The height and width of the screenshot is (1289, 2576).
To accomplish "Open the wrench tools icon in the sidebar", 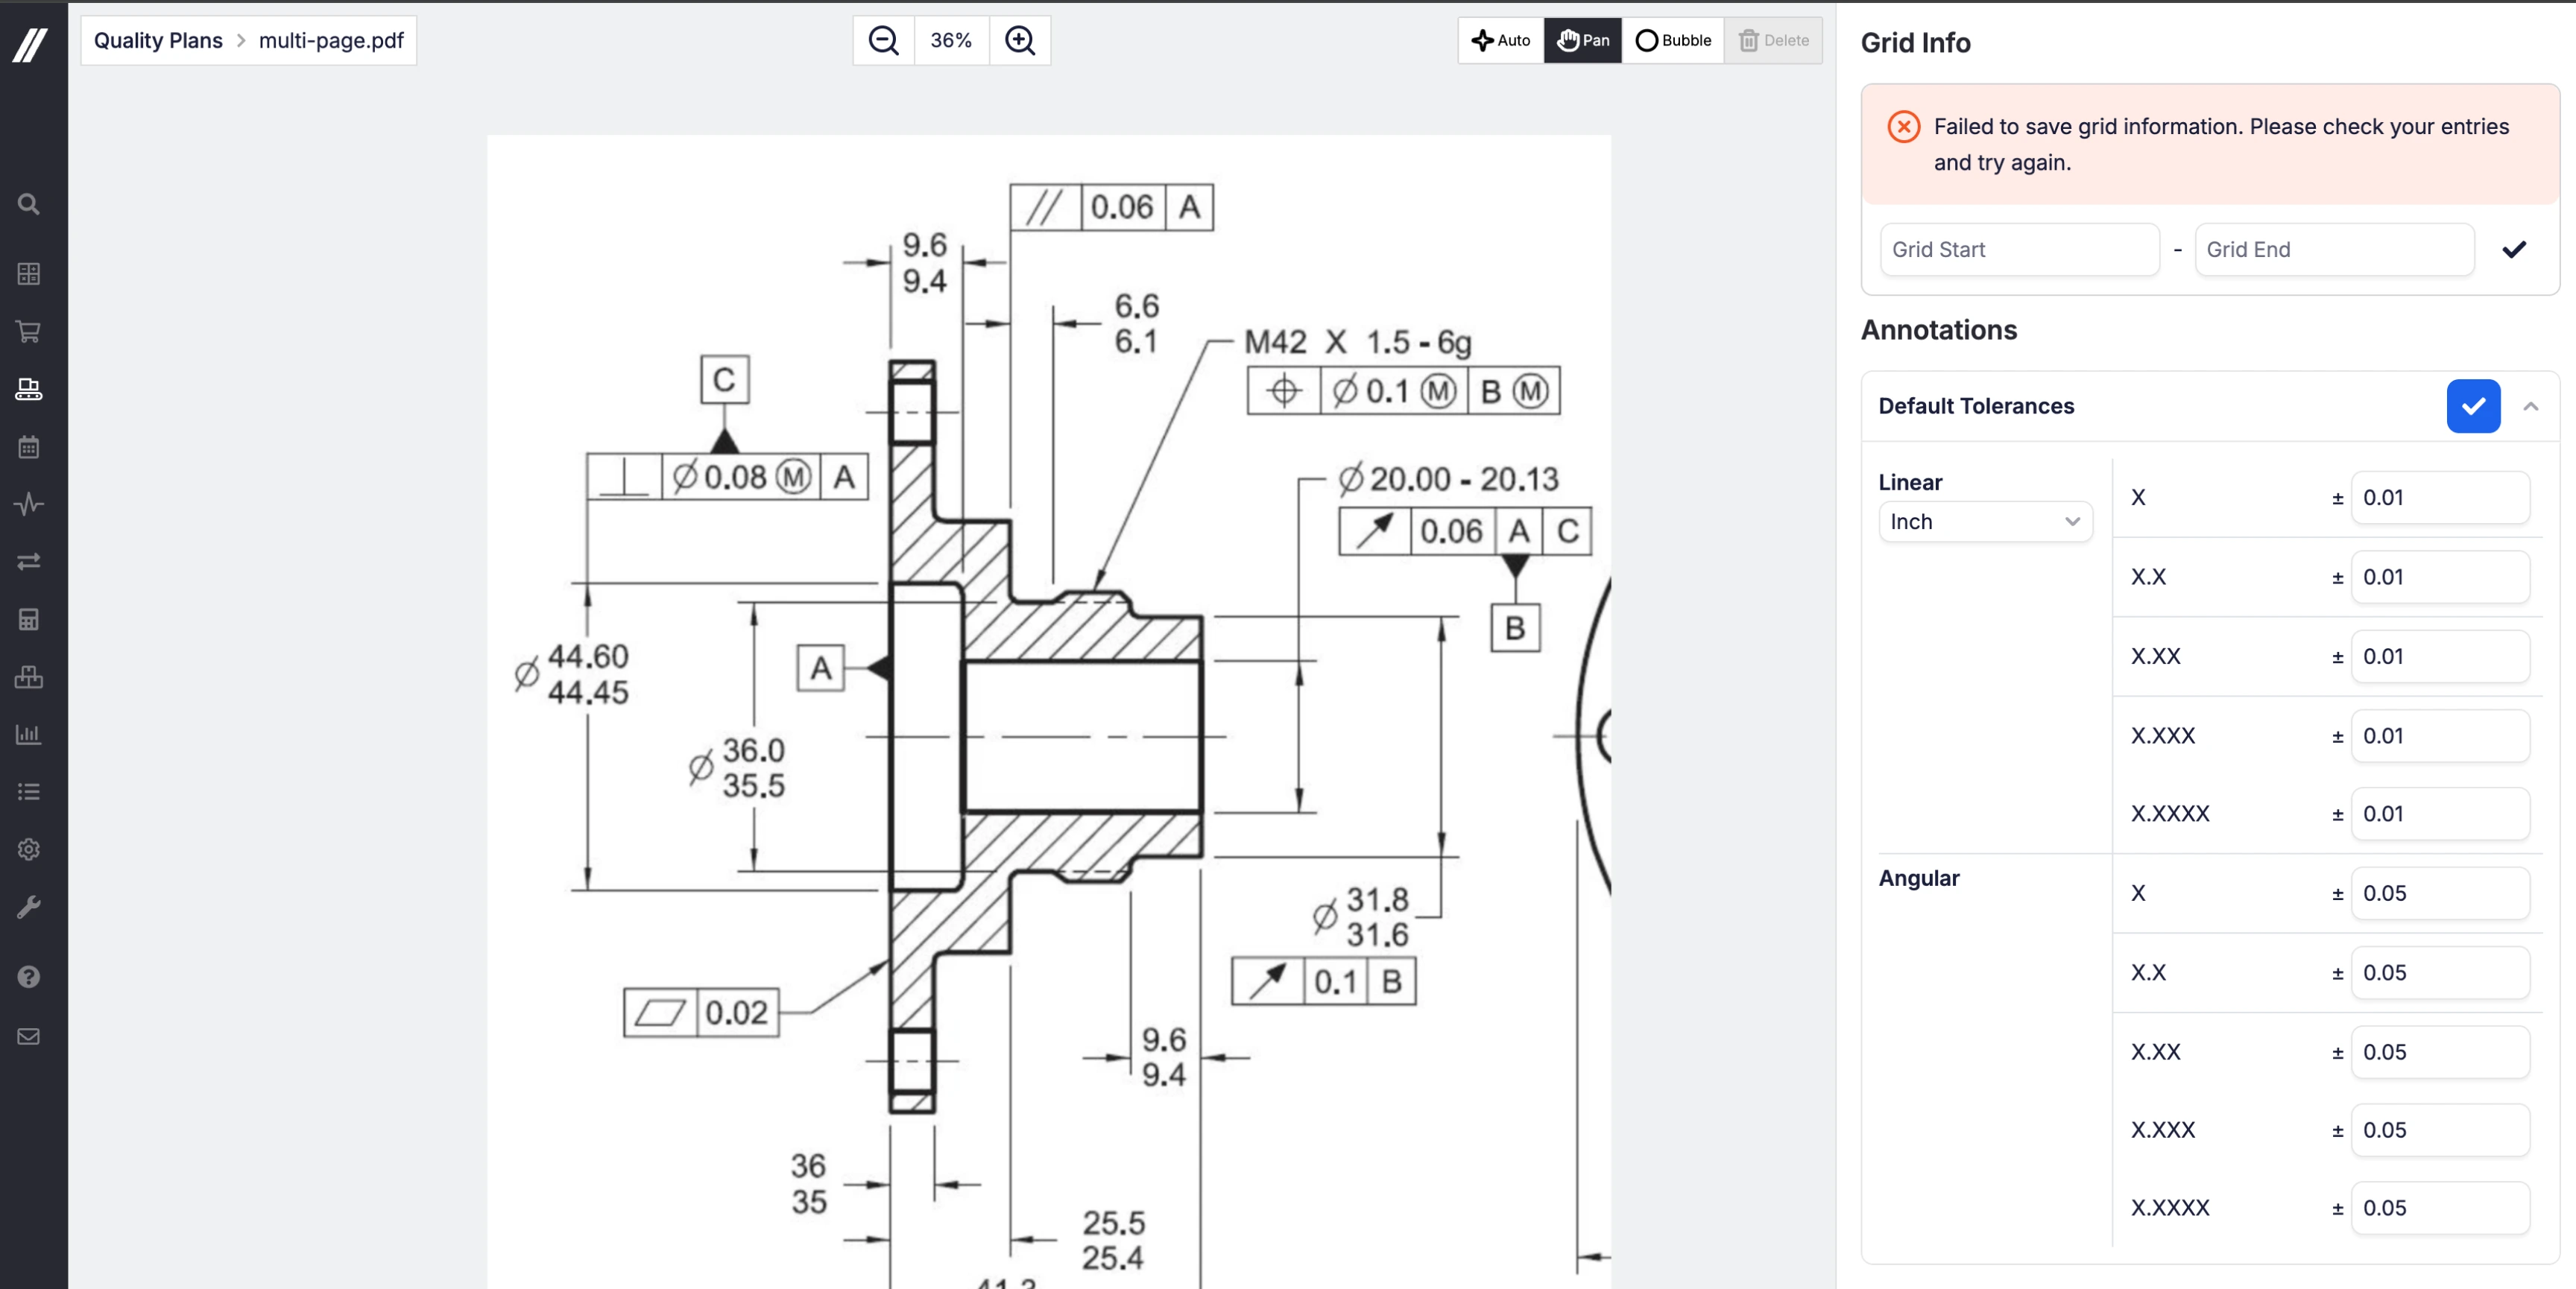I will [29, 907].
